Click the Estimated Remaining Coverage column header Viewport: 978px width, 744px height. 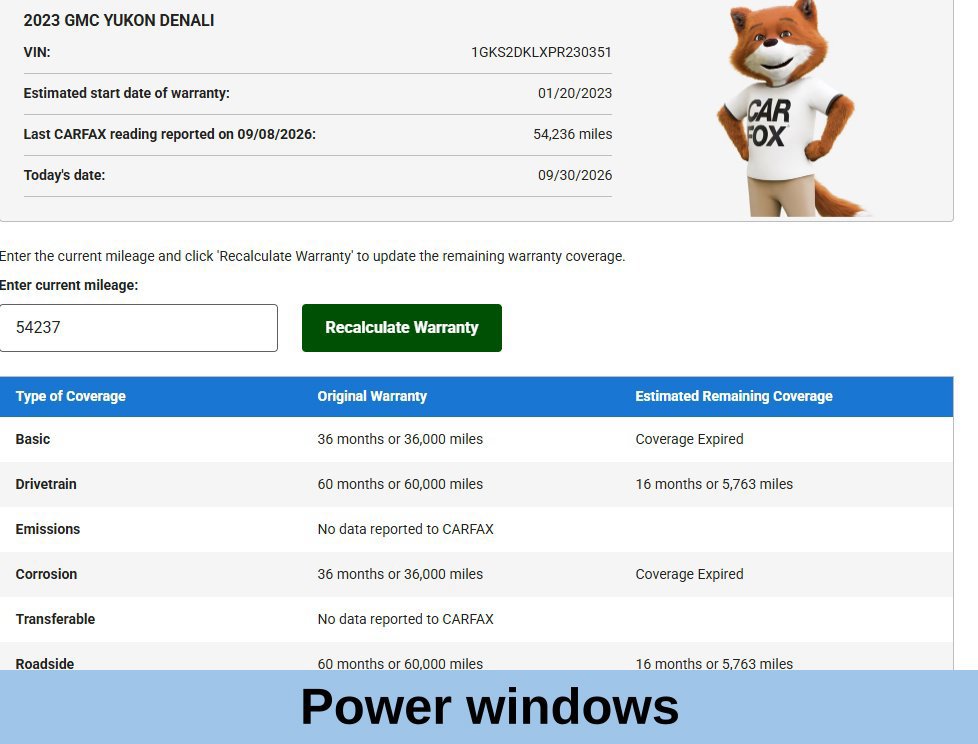point(734,397)
